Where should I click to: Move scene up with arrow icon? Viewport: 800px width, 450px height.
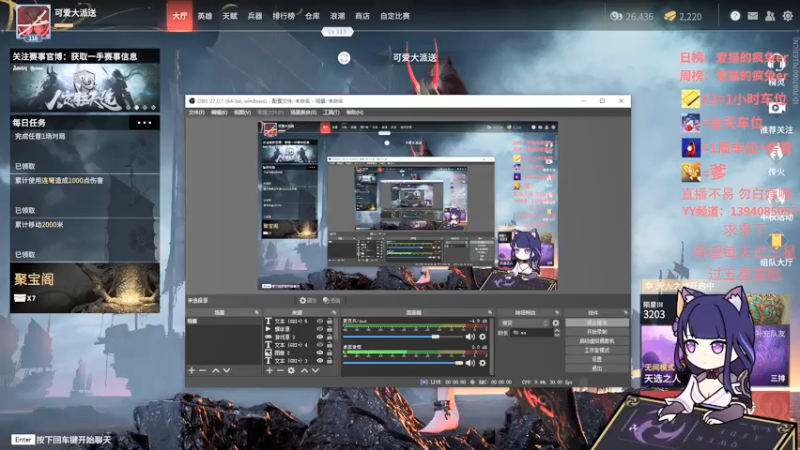(x=215, y=370)
